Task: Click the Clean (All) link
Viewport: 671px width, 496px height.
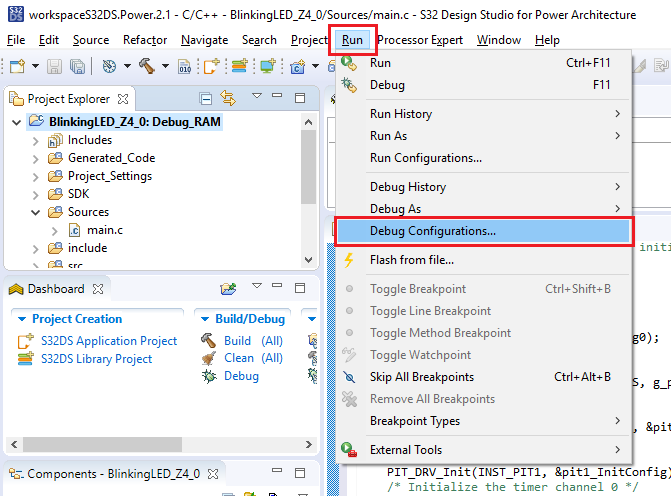Action: 253,358
